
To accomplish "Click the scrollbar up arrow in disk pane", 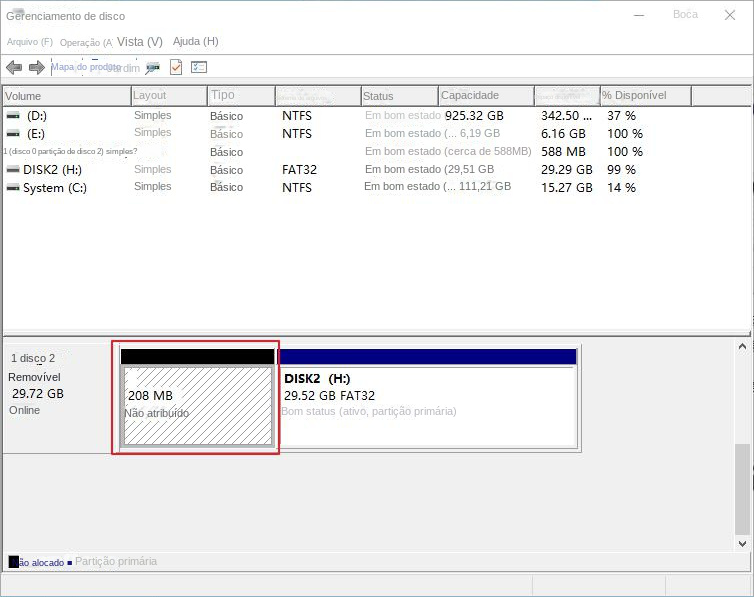I will click(x=743, y=347).
